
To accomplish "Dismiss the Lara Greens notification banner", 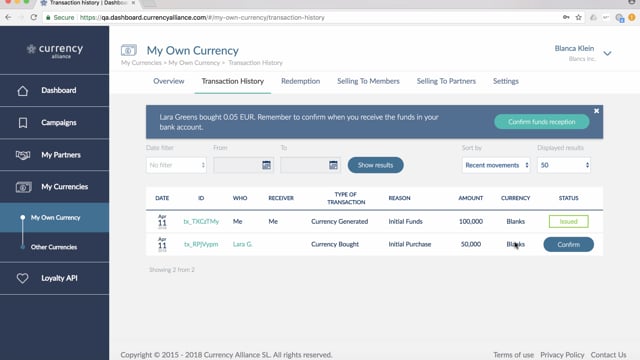I will (596, 111).
